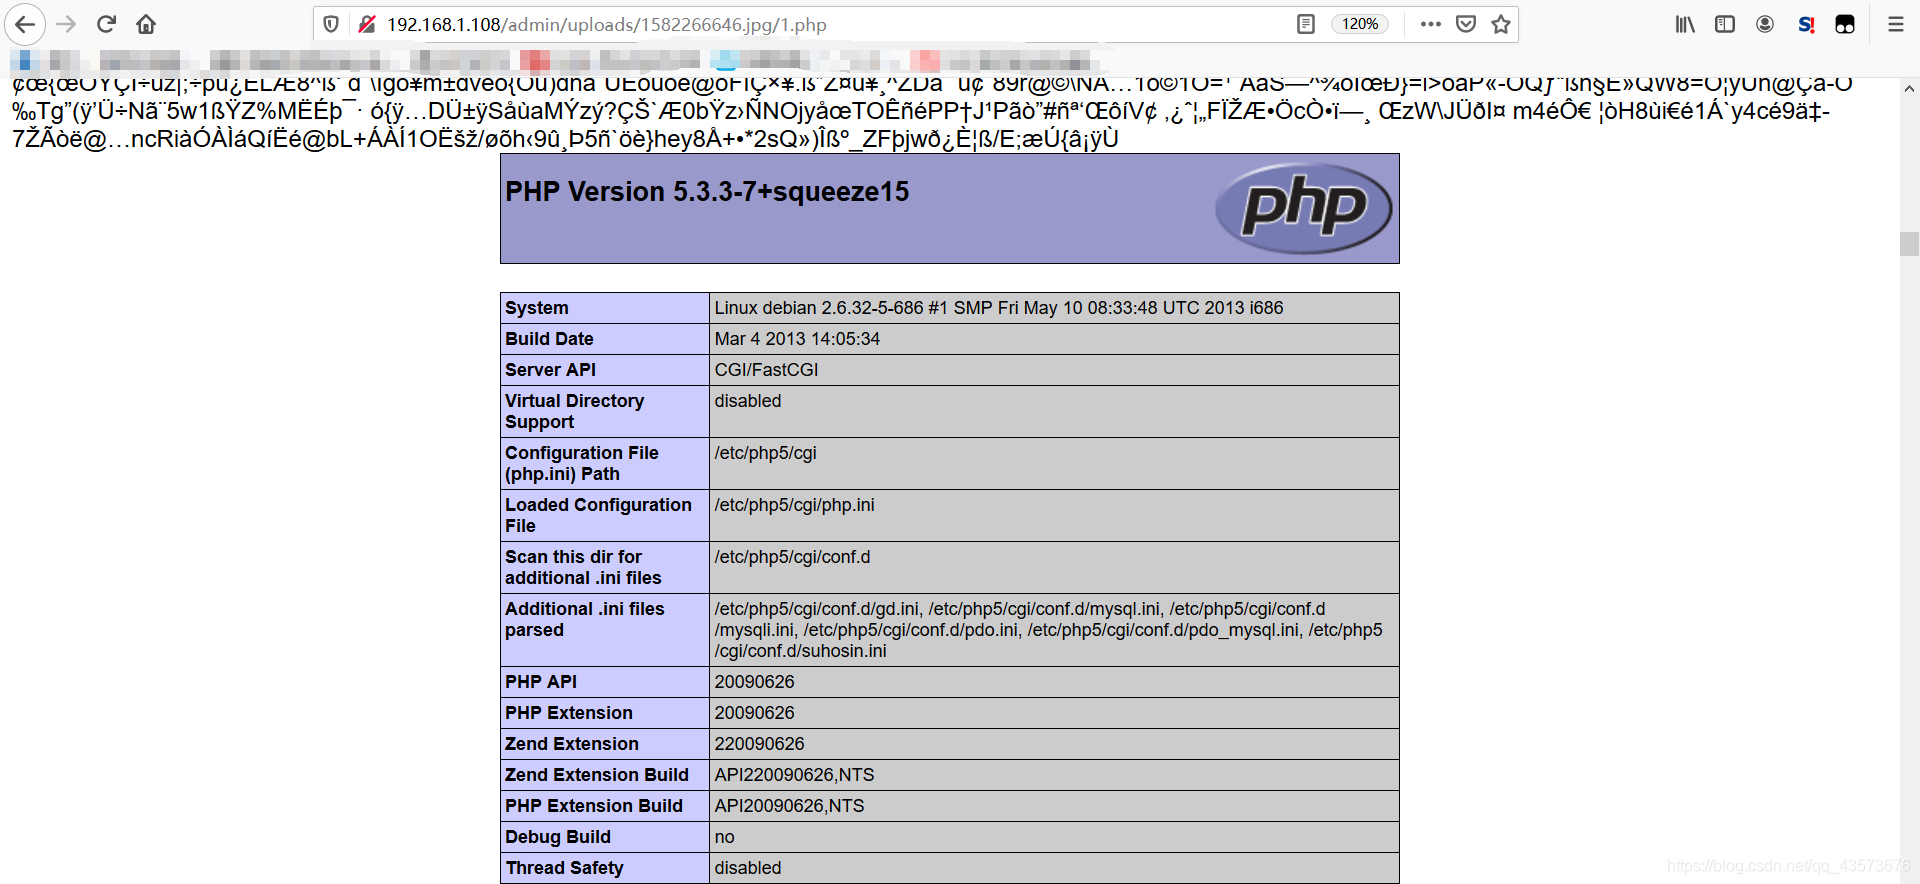
Task: Click the PHP API label cell
Action: click(605, 682)
